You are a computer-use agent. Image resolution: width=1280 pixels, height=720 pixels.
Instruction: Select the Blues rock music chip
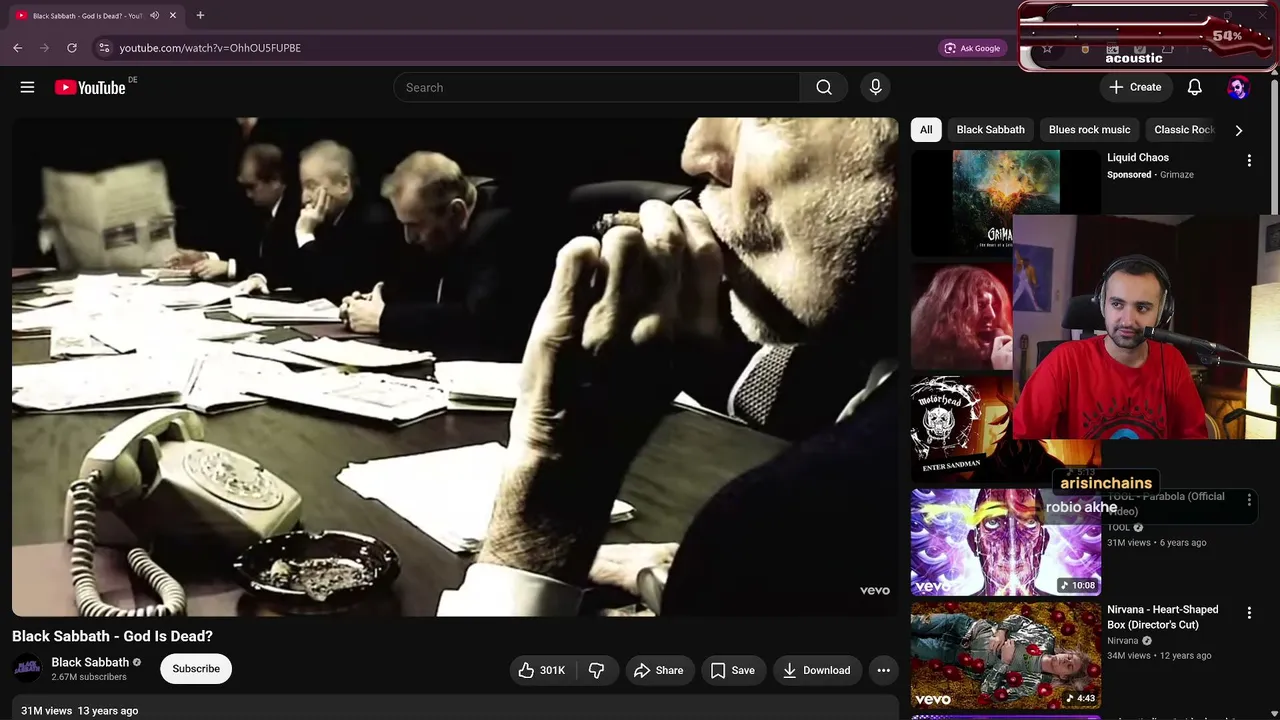(1089, 130)
